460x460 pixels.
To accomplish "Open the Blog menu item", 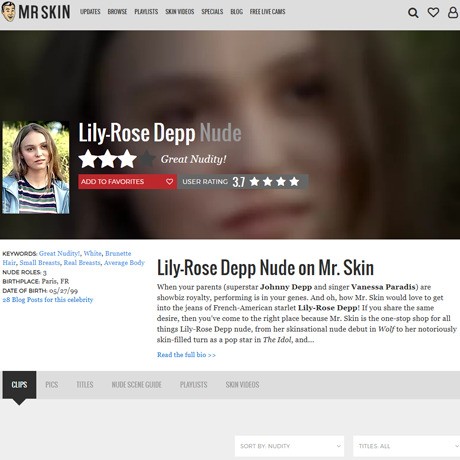I will (x=236, y=12).
